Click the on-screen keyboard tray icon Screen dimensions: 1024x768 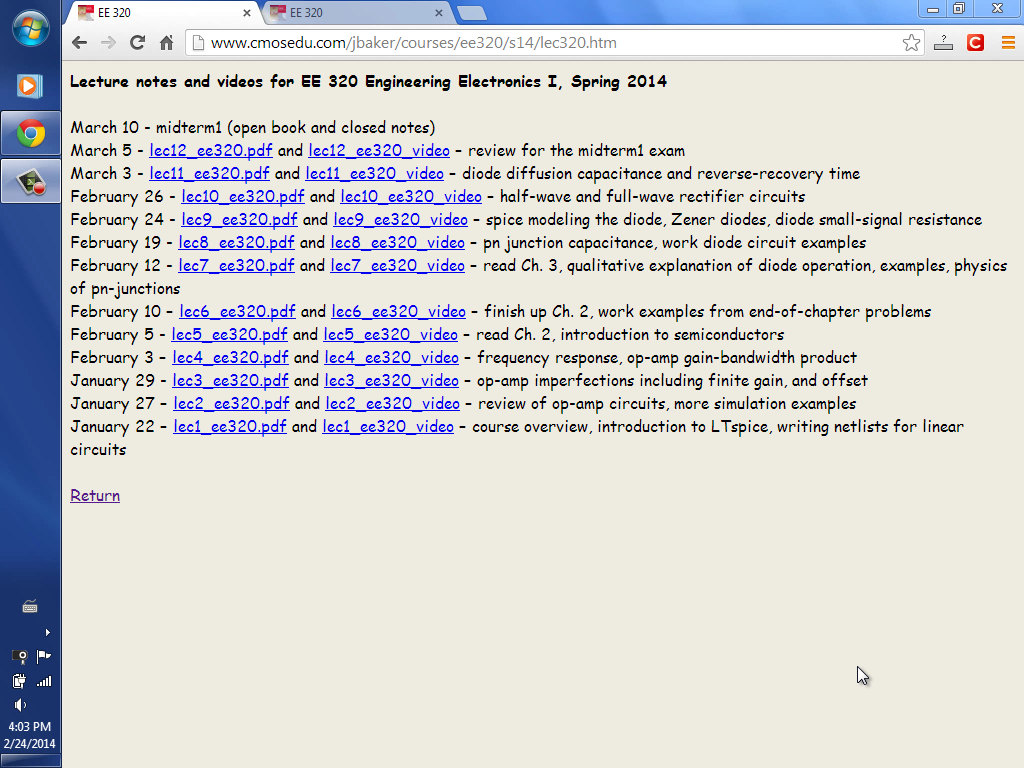pyautogui.click(x=30, y=607)
